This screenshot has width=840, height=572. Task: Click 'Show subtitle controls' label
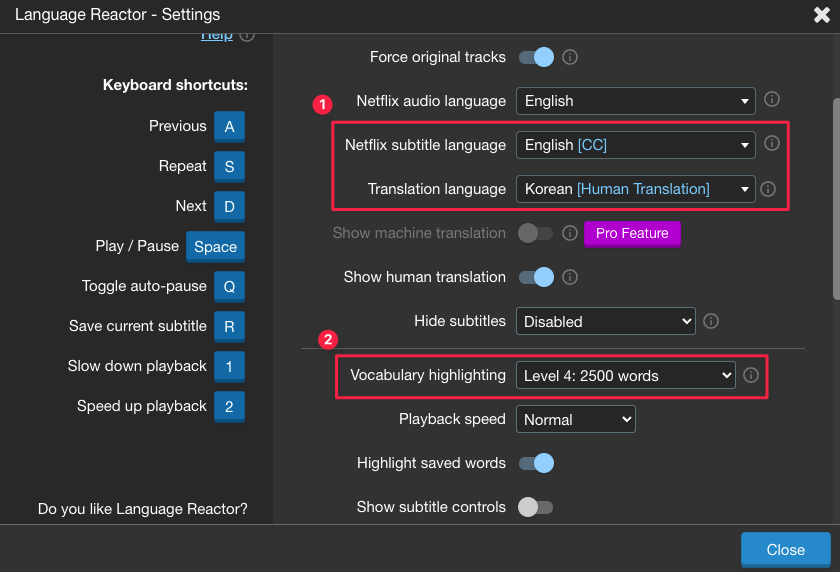[431, 507]
